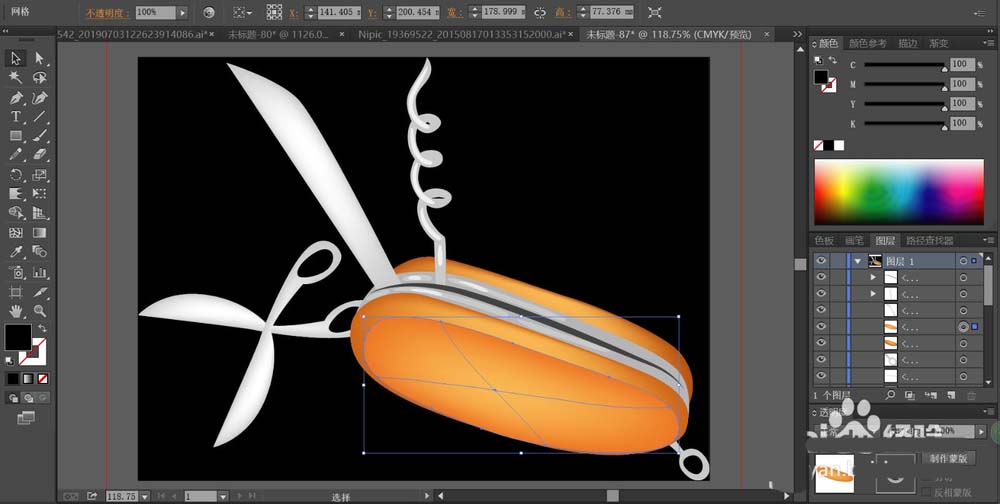
Task: Select the Pencil tool
Action: tap(16, 155)
